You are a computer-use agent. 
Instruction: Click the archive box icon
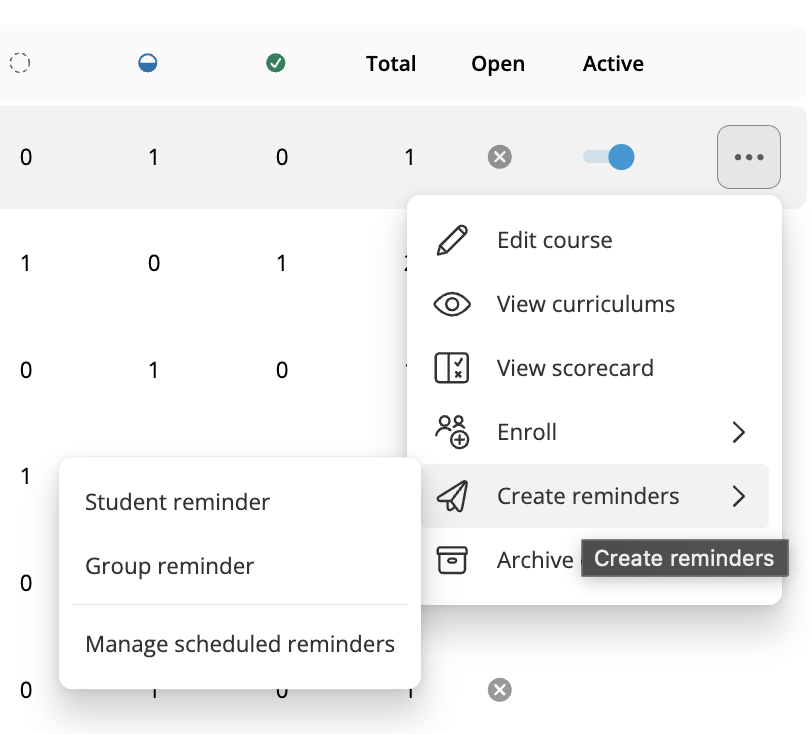pyautogui.click(x=452, y=560)
